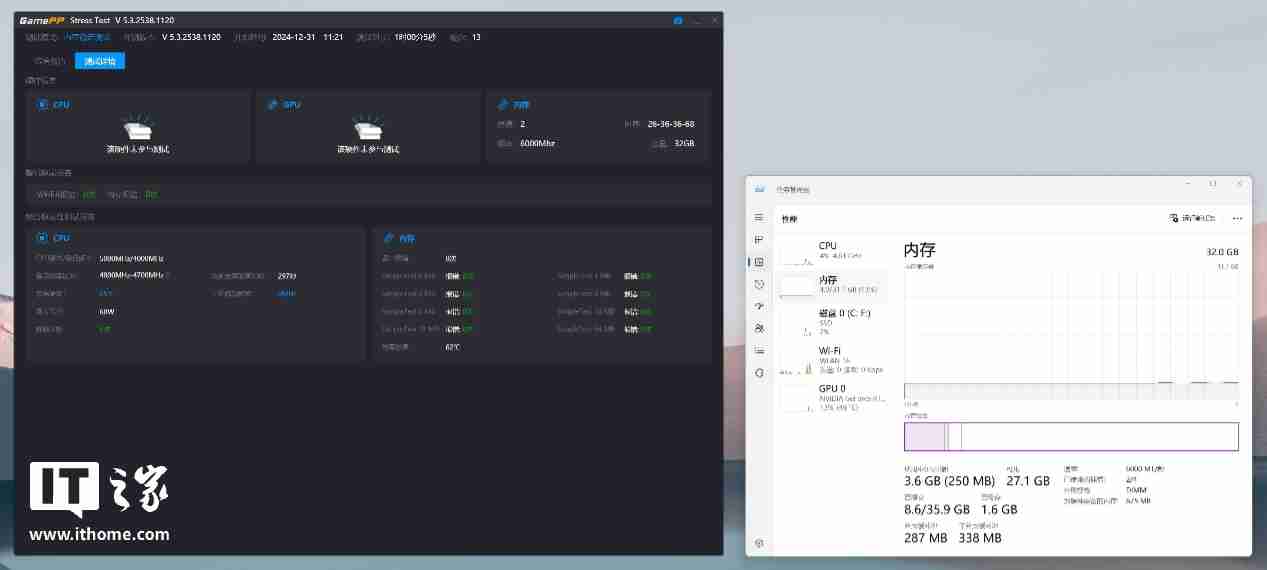Open Task Manager hamburger navigation menu

759,217
